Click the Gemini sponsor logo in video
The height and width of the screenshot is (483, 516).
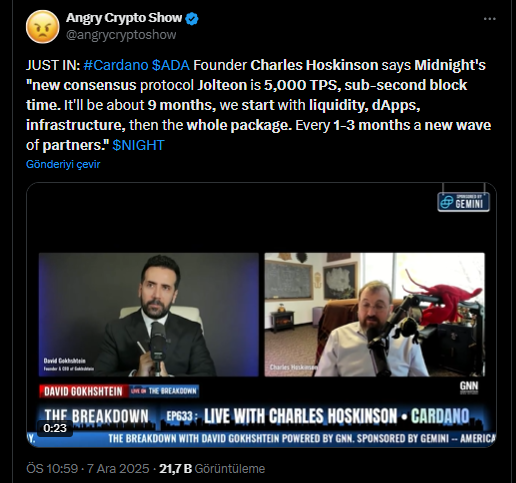pyautogui.click(x=463, y=202)
